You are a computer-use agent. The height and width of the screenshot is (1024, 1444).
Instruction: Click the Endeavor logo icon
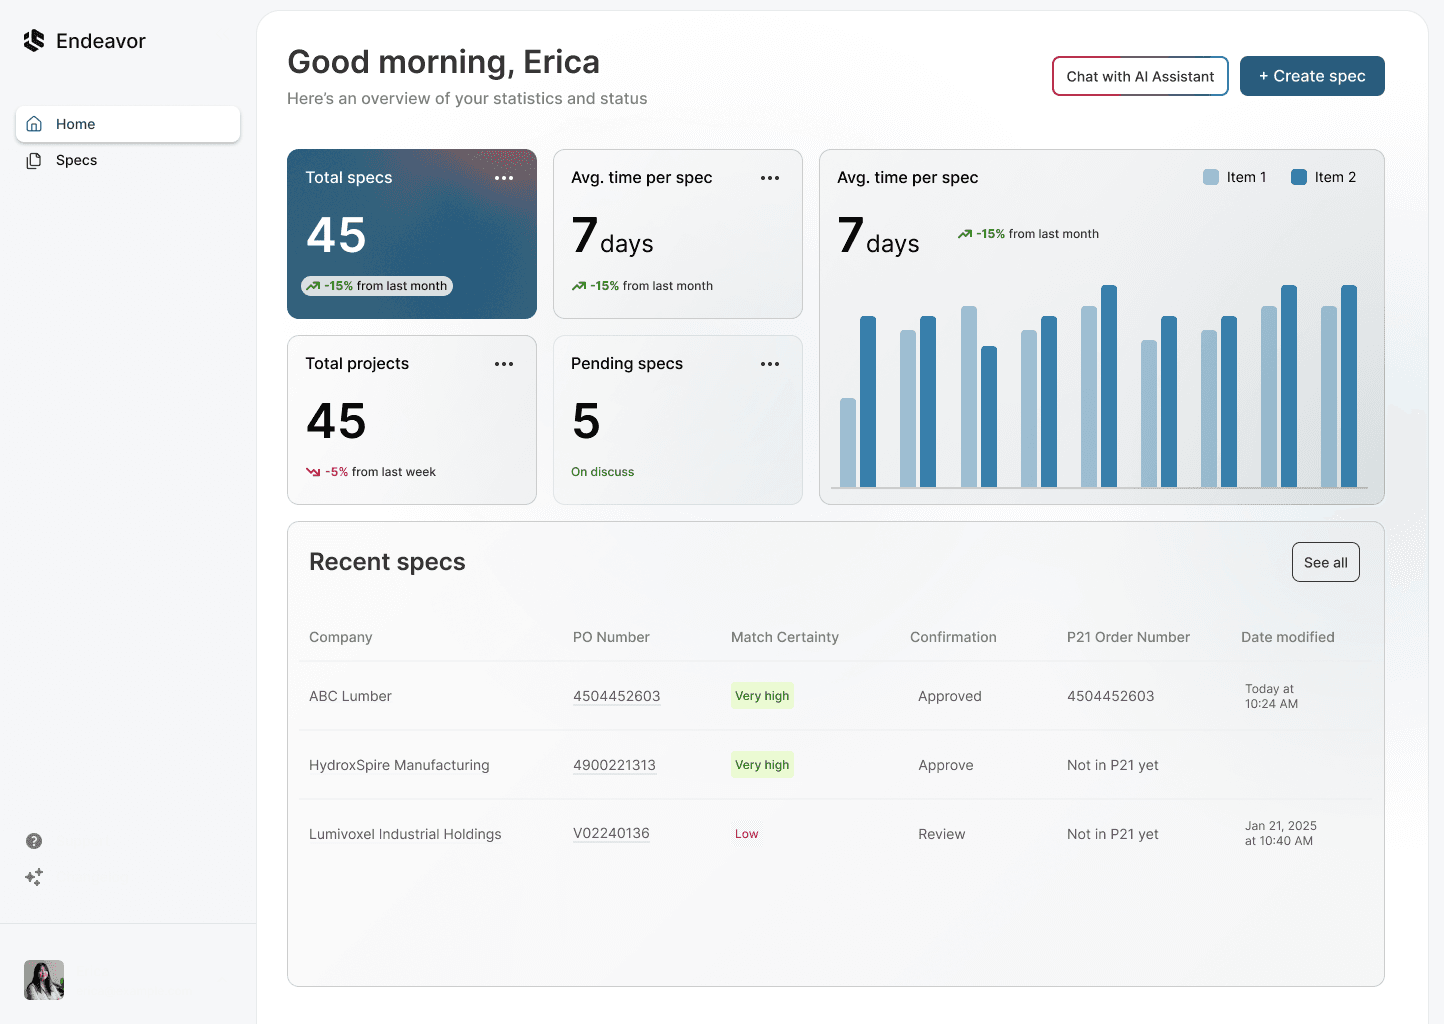click(x=33, y=40)
